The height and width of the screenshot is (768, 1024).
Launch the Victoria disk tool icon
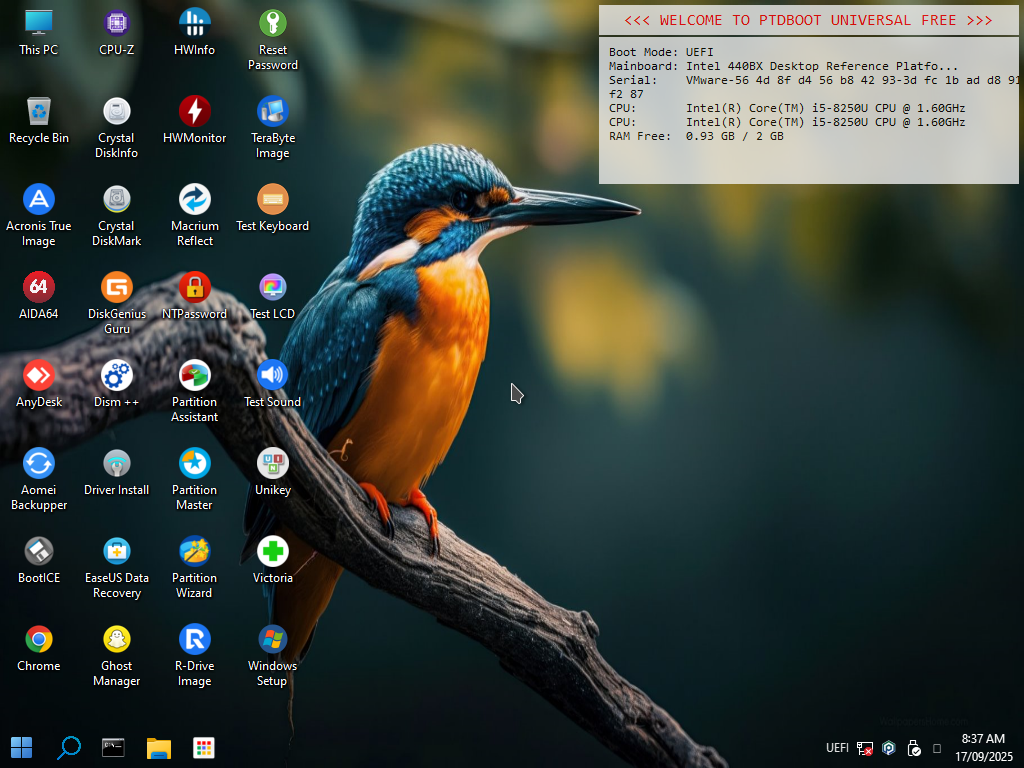pos(272,551)
